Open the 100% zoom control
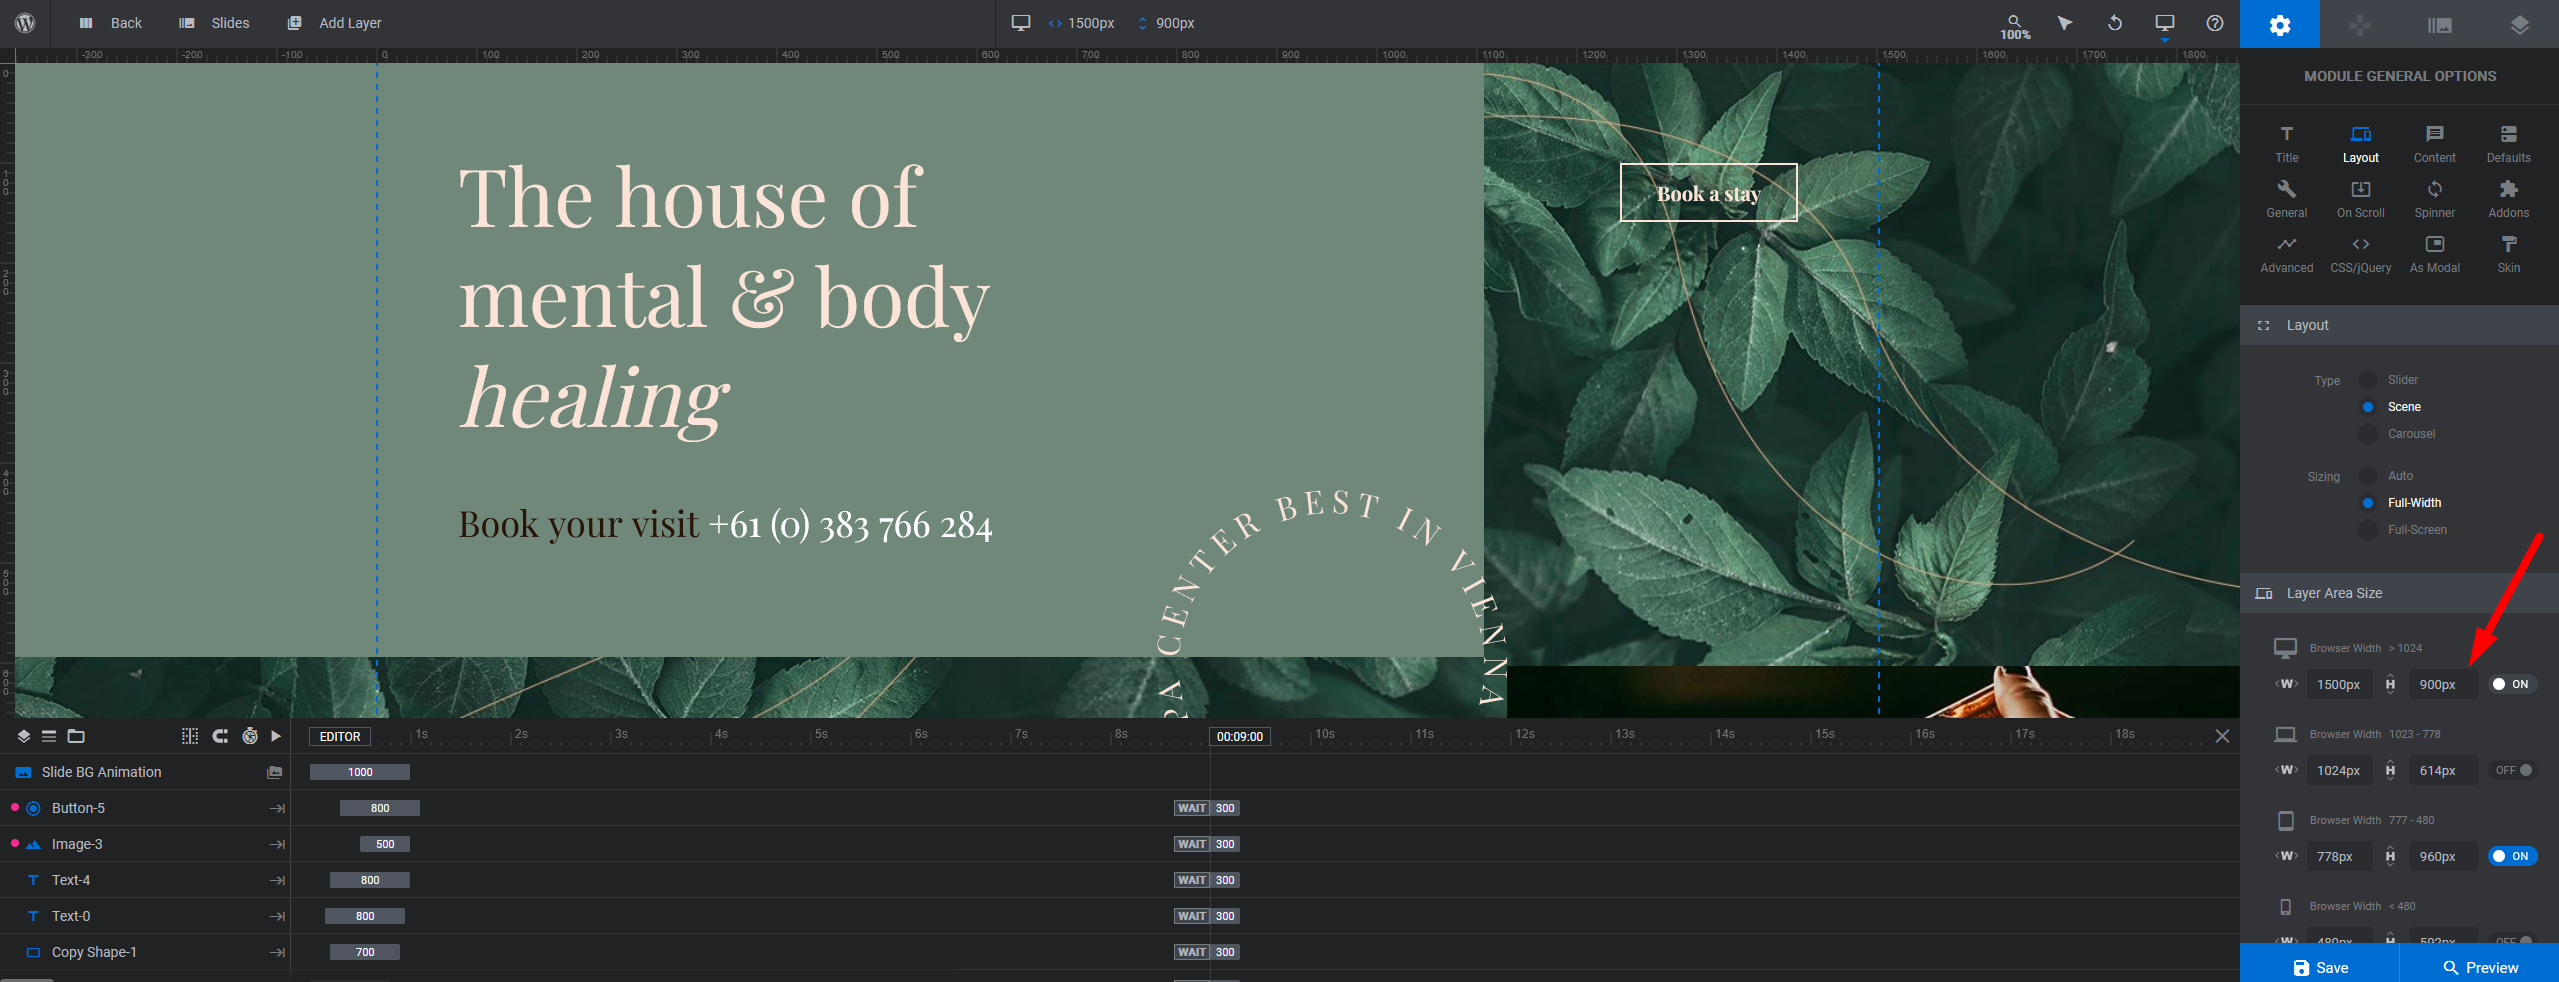Screen dimensions: 2559x982 coord(2014,26)
